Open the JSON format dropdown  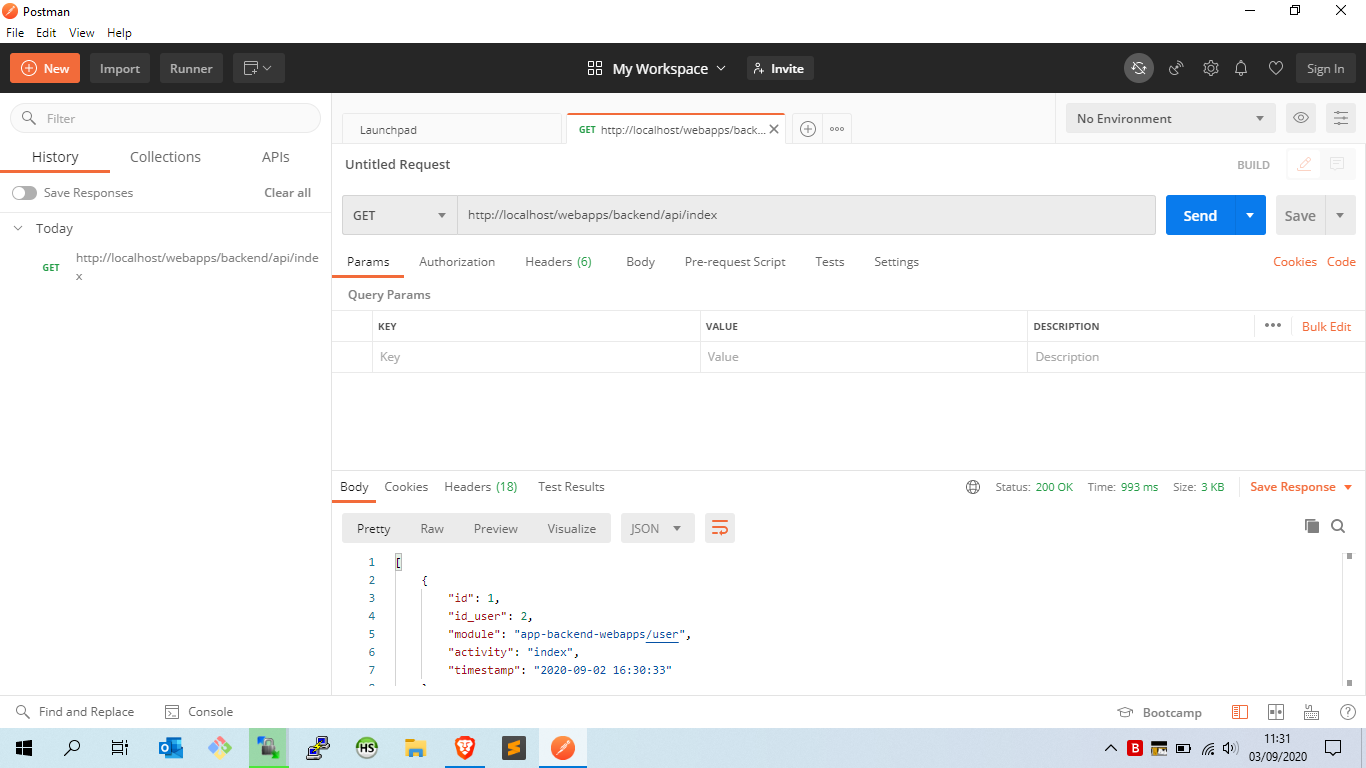pyautogui.click(x=658, y=528)
